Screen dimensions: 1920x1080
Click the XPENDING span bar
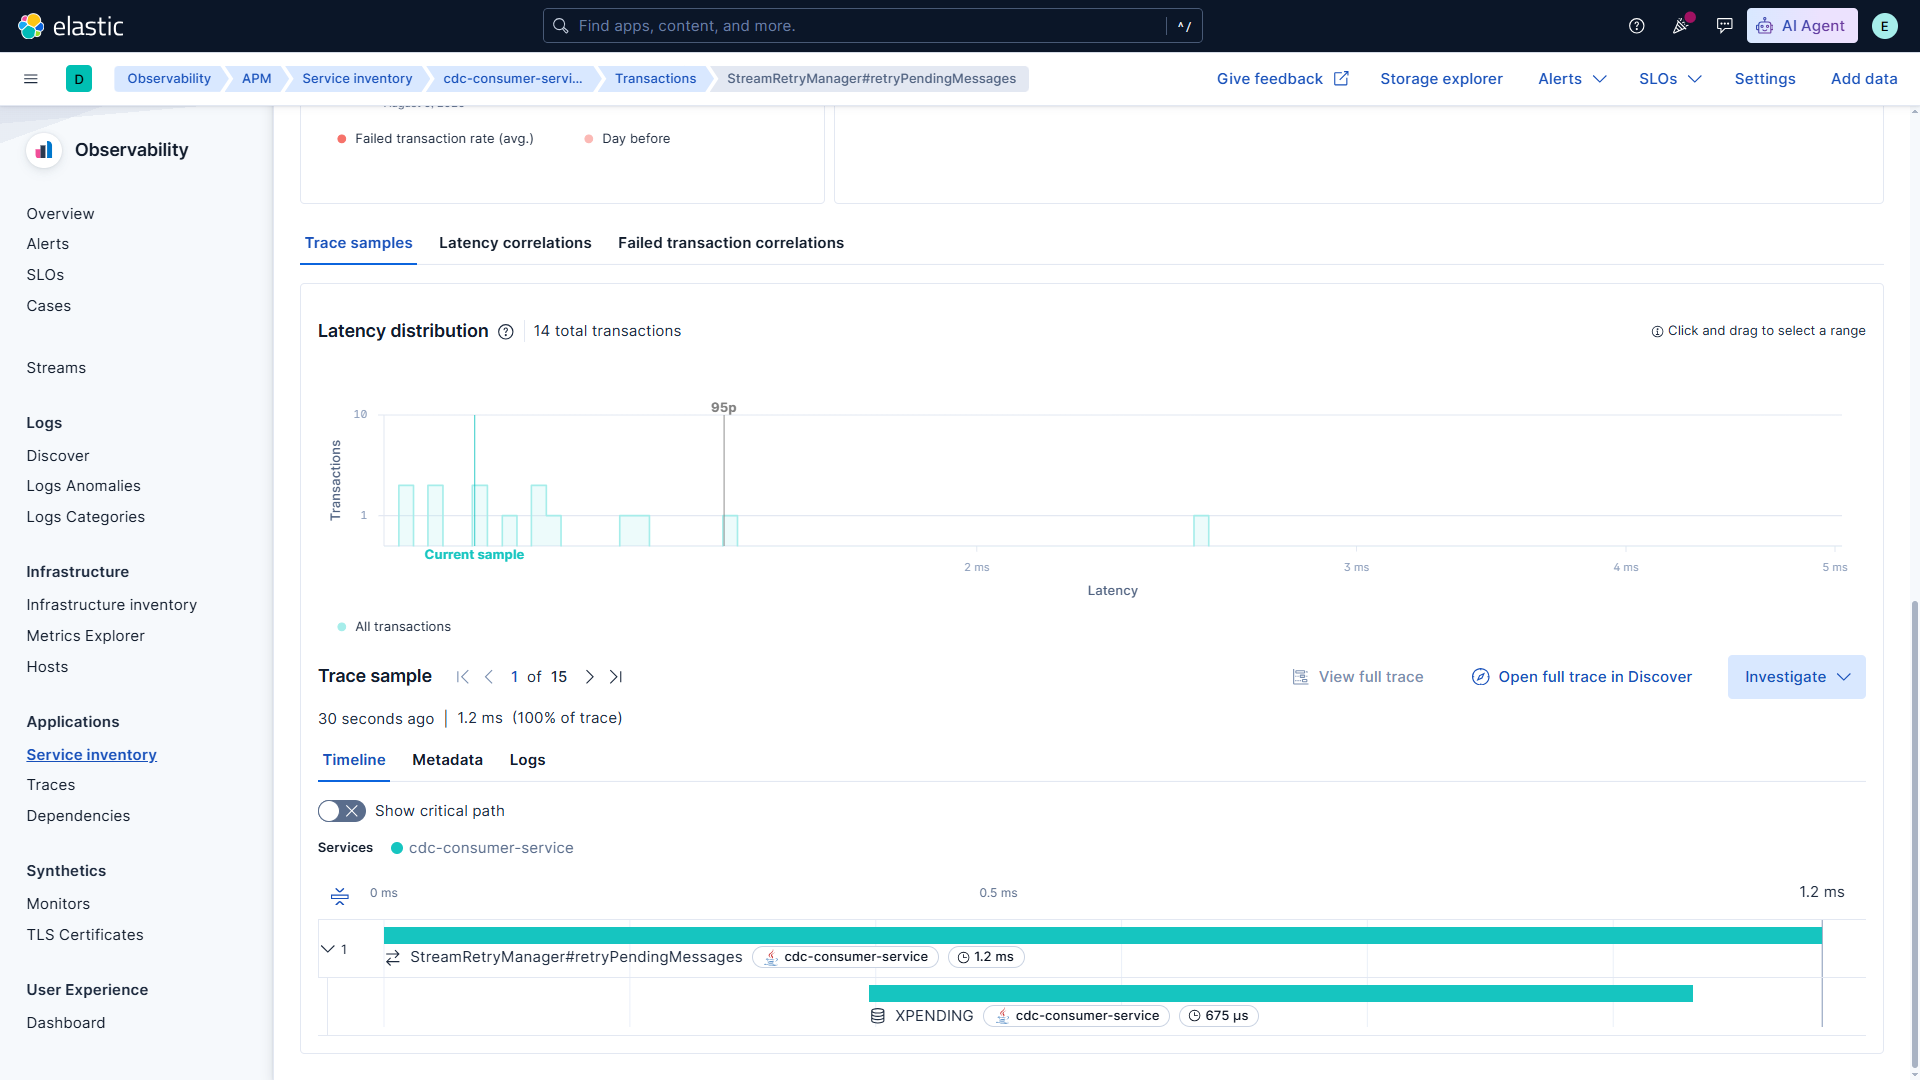[x=1281, y=994]
